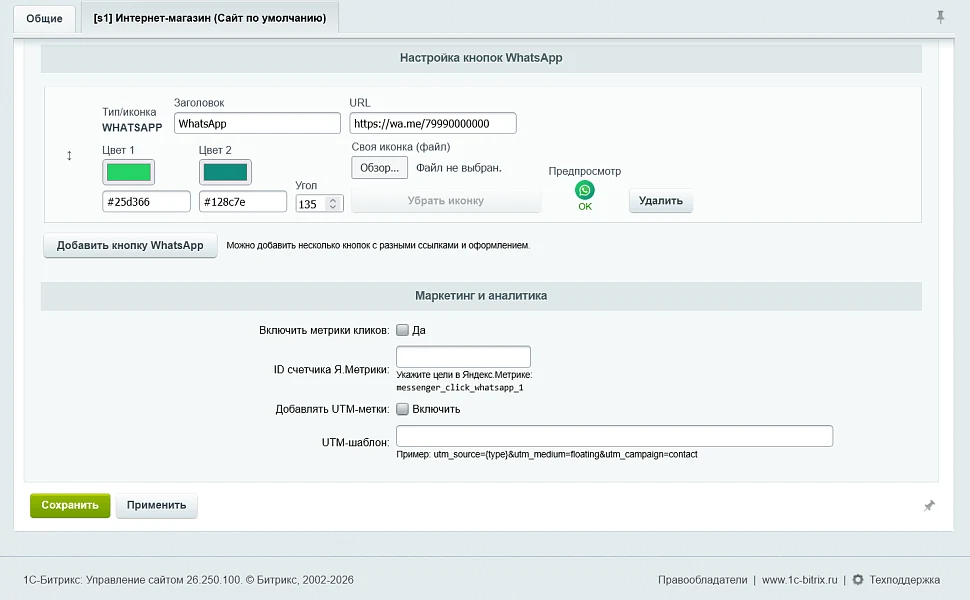The image size is (970, 600).
Task: Decrease the Угол value with down arrow
Action: click(x=333, y=207)
